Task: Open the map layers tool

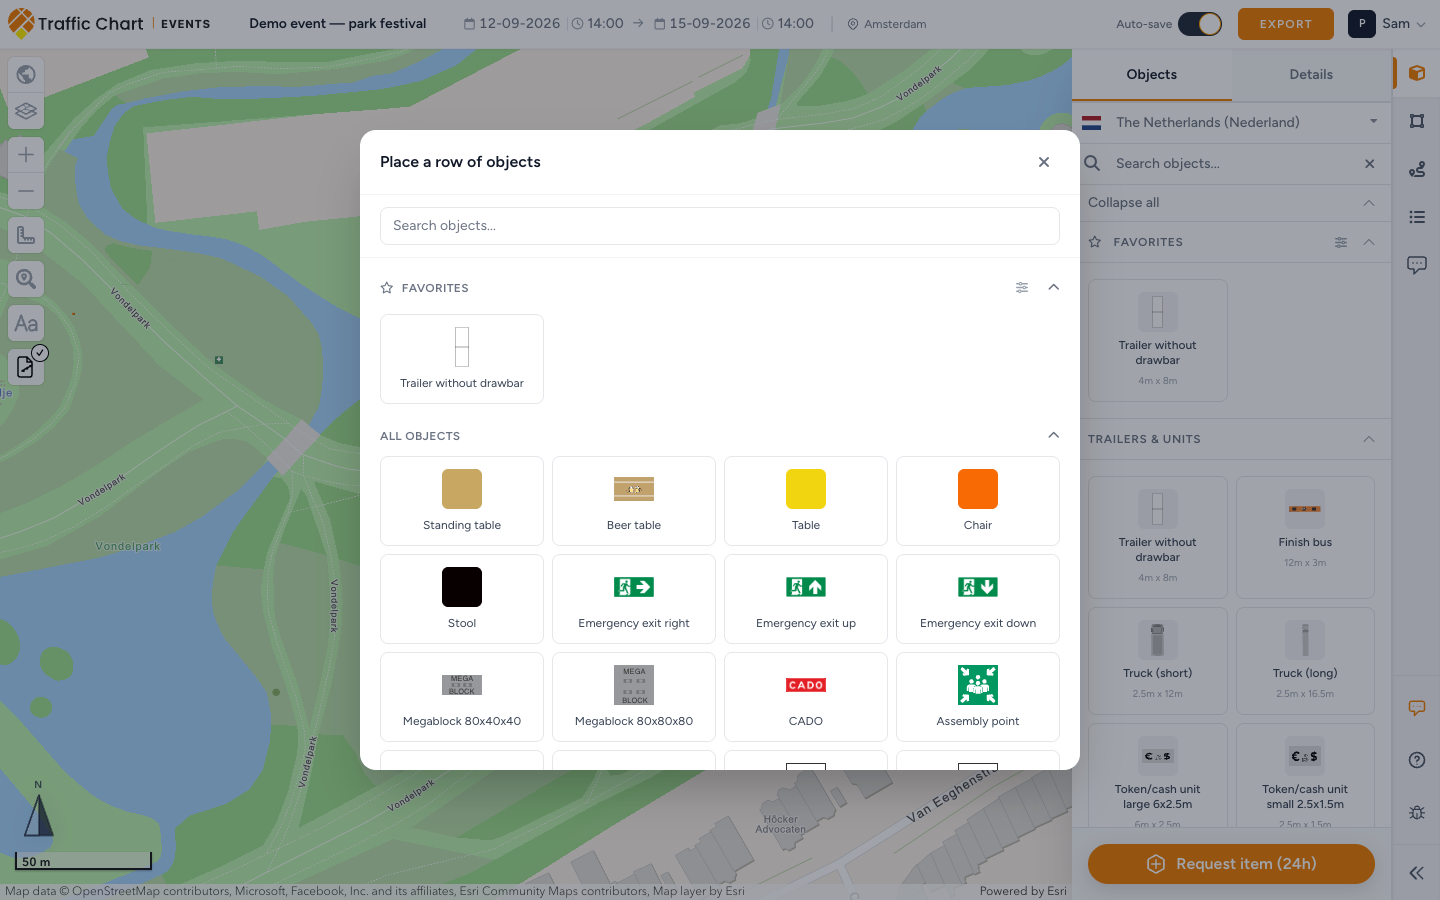Action: pos(26,111)
